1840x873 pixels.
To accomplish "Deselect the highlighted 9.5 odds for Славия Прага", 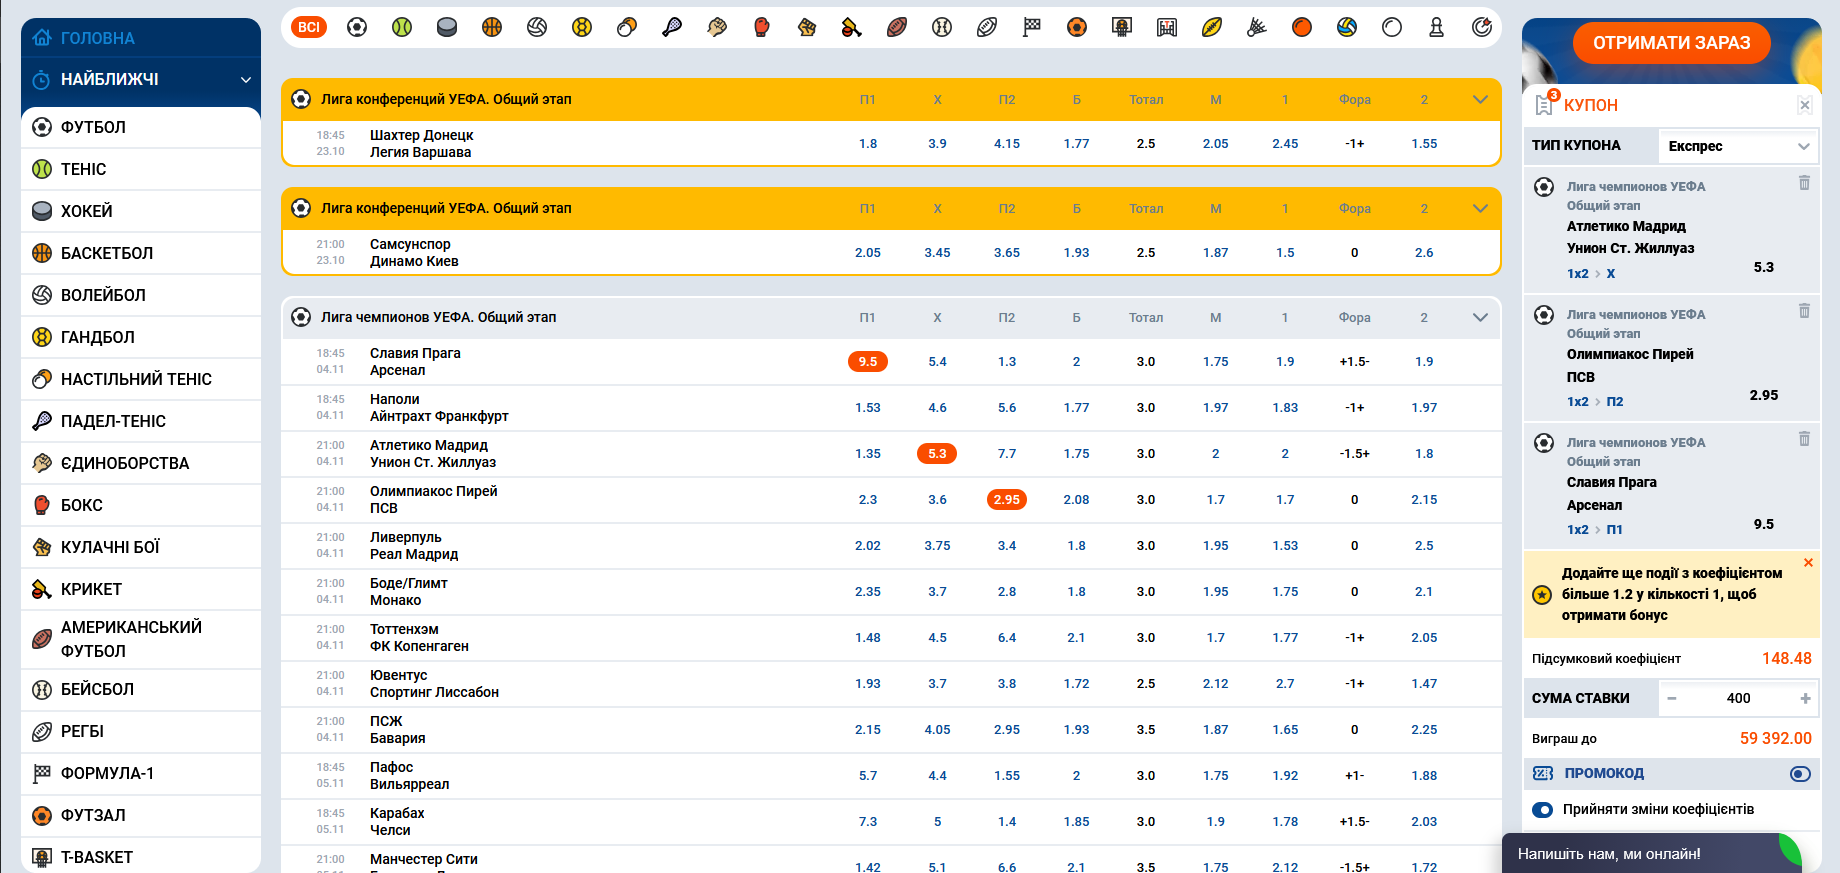I will pos(867,362).
